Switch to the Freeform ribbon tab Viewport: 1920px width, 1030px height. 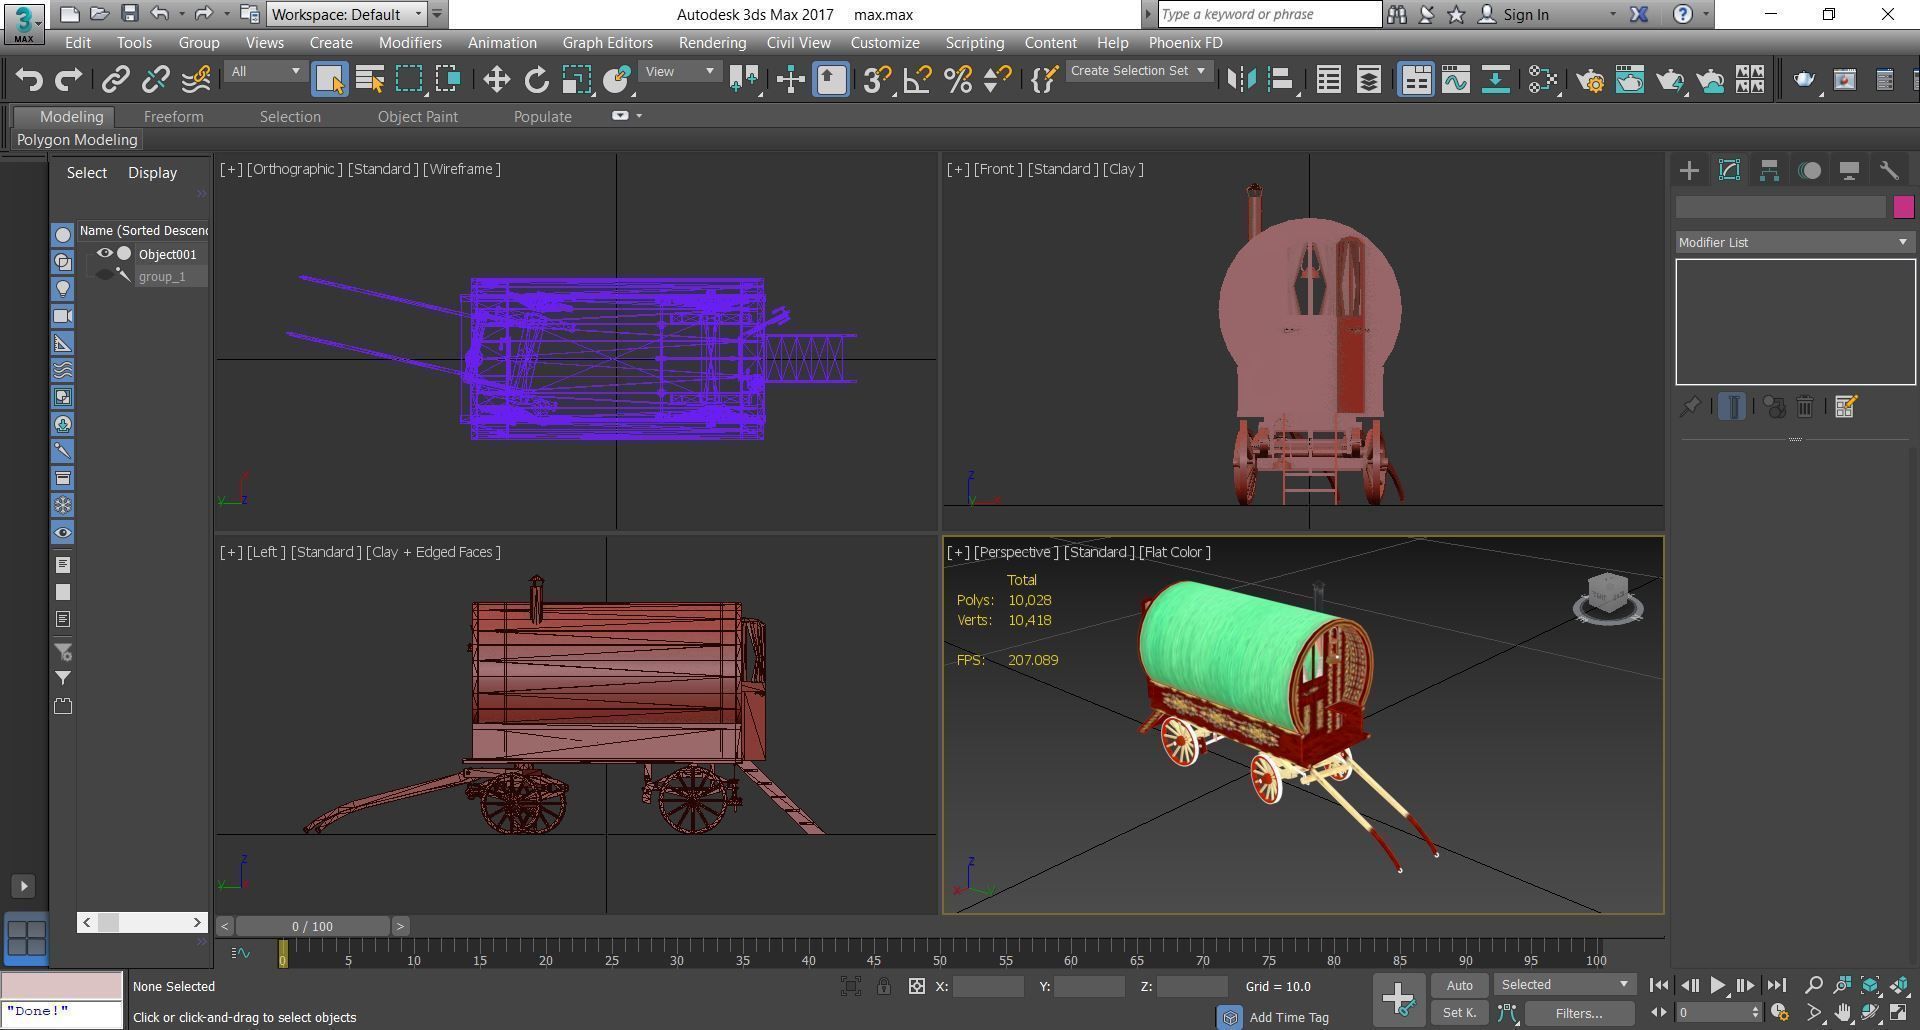pyautogui.click(x=173, y=116)
